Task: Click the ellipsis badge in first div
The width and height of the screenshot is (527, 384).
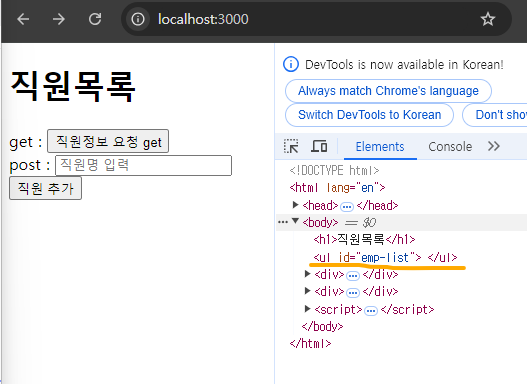Action: point(353,276)
